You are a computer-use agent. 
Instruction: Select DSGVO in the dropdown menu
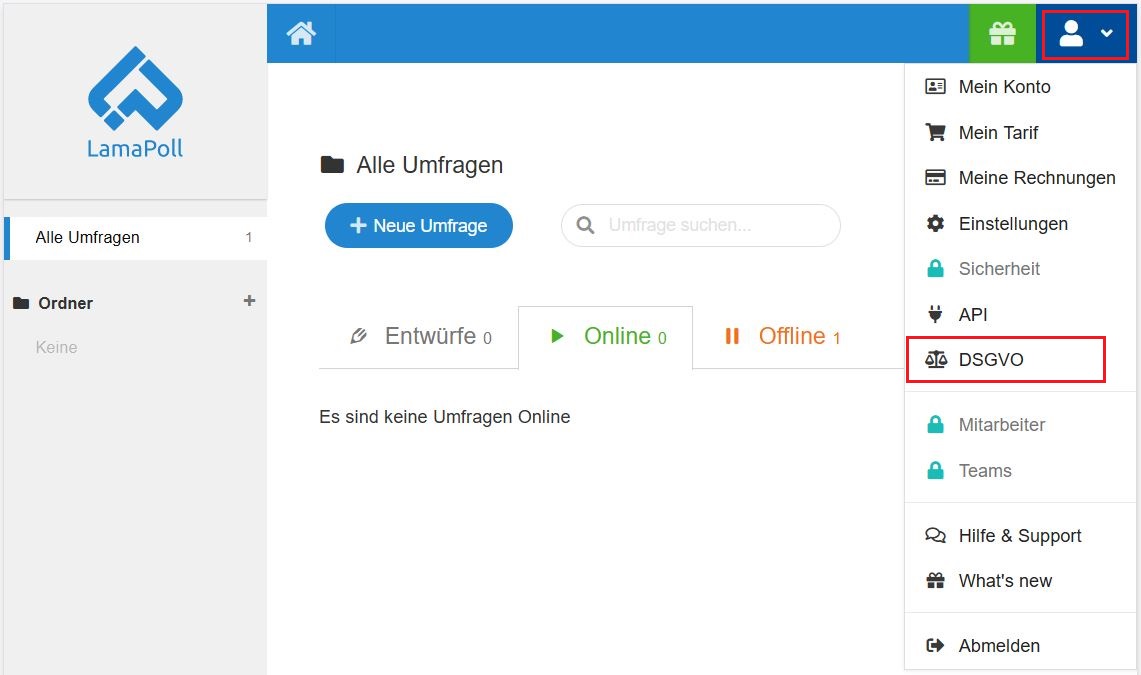coord(990,360)
